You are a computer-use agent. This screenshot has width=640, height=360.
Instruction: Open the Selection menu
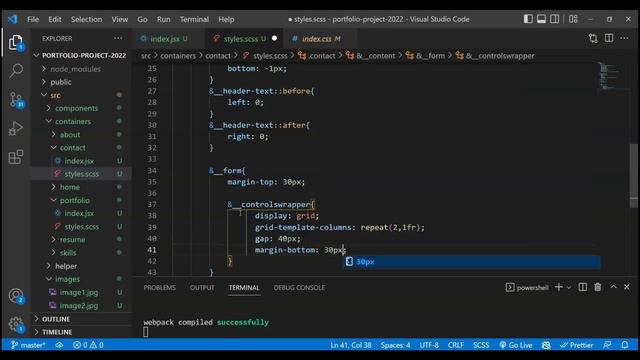pyautogui.click(x=86, y=19)
